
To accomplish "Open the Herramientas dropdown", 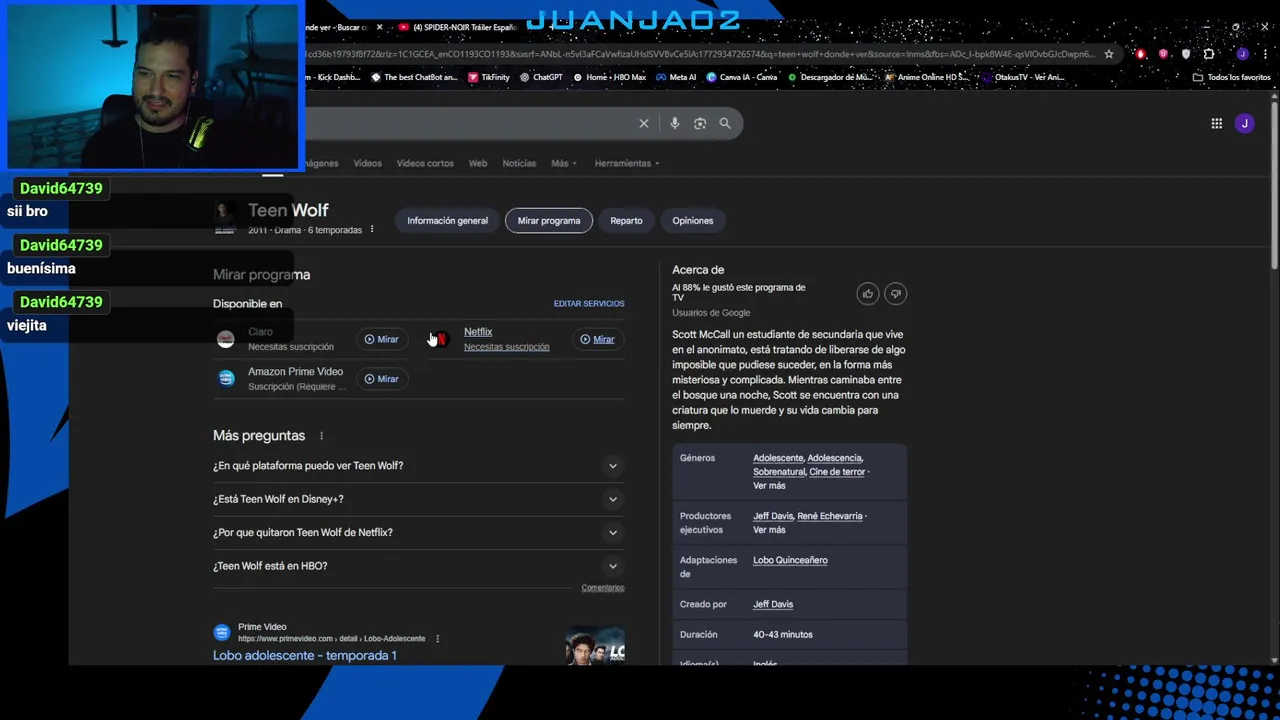I will click(627, 163).
